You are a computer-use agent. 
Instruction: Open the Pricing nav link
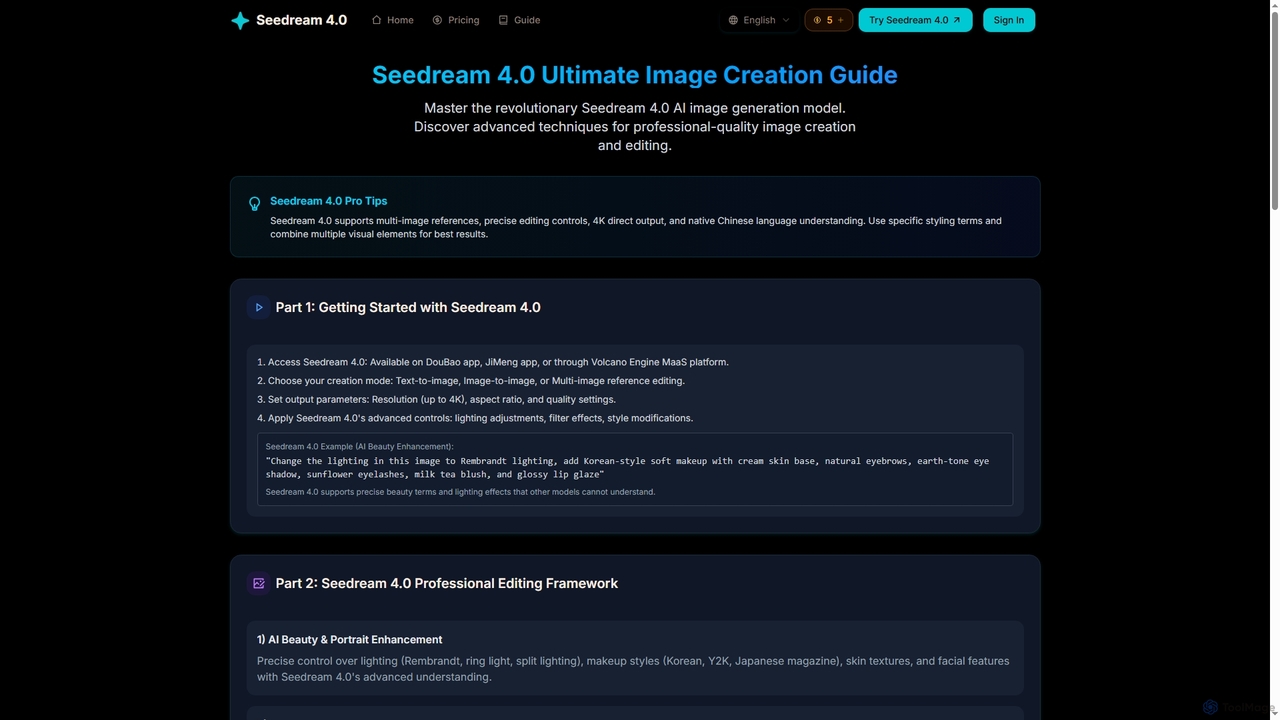[456, 20]
